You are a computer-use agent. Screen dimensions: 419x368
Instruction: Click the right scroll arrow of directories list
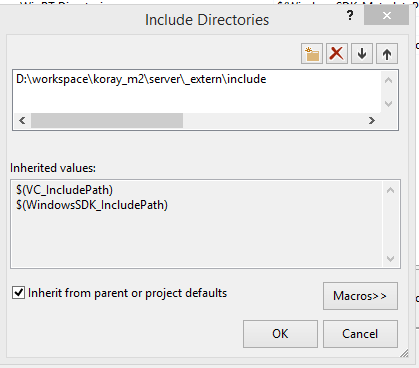pyautogui.click(x=372, y=120)
